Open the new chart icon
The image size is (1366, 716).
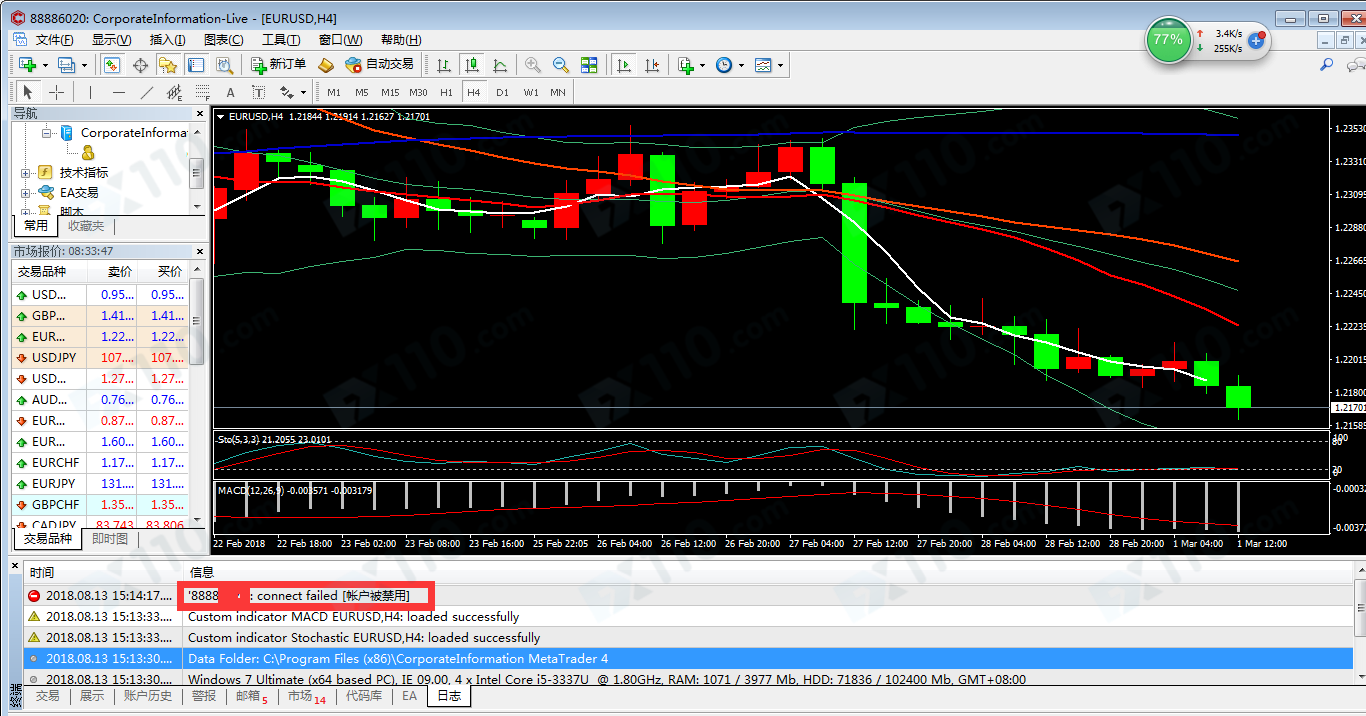[27, 64]
